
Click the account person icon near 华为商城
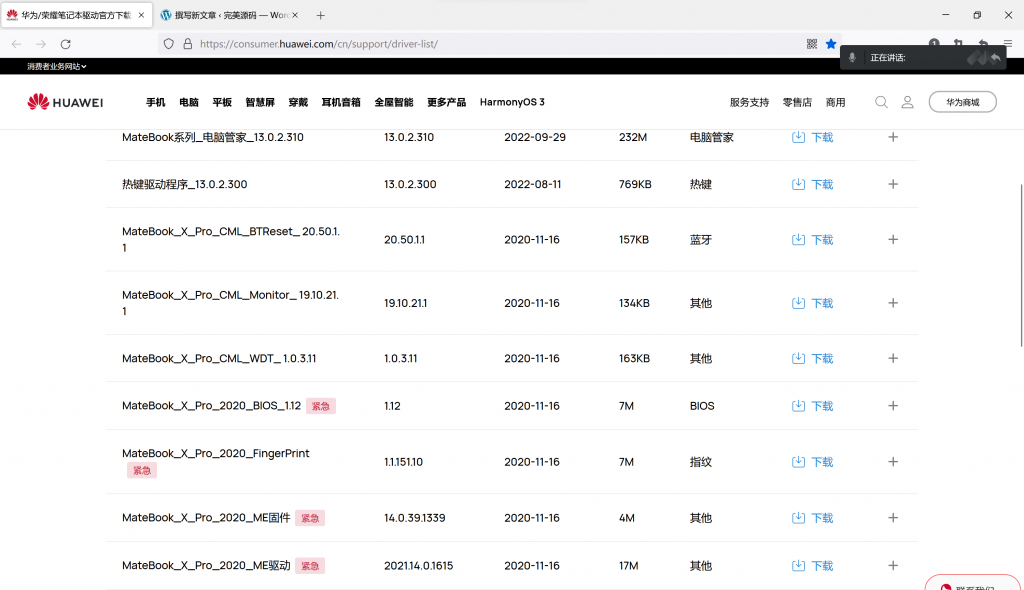907,101
